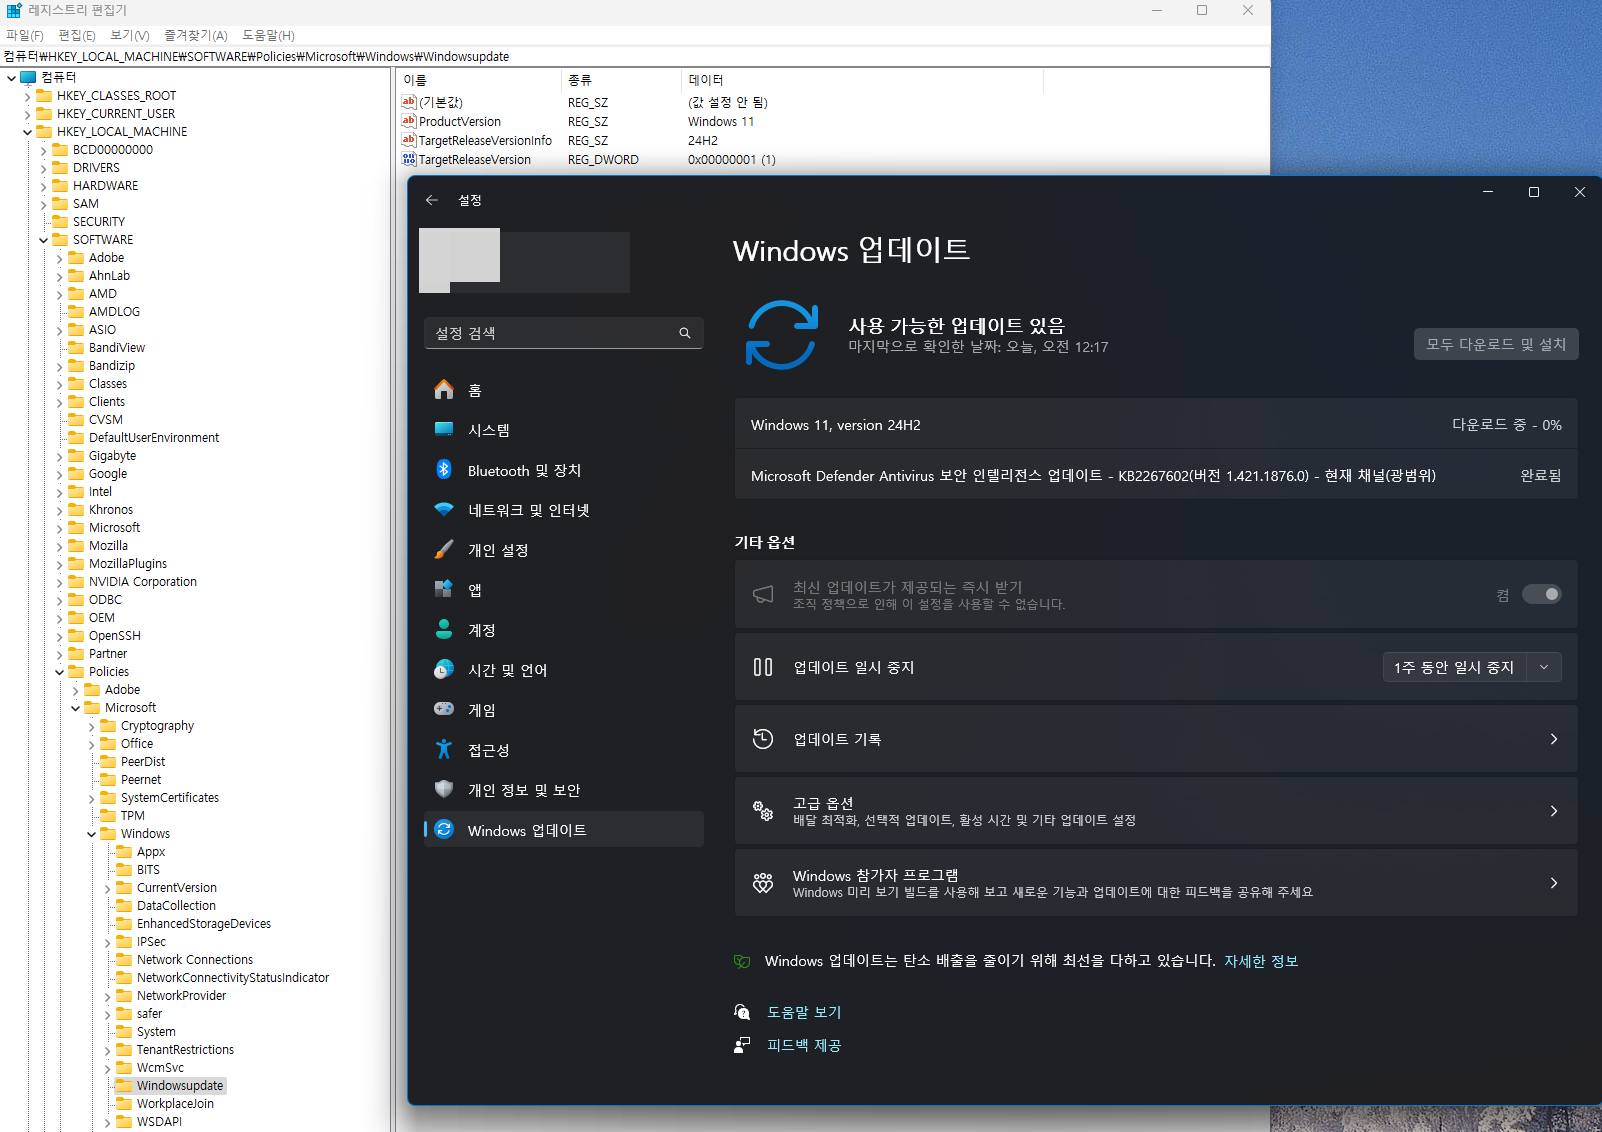Click the string icon of ProductVersion value

coord(408,121)
